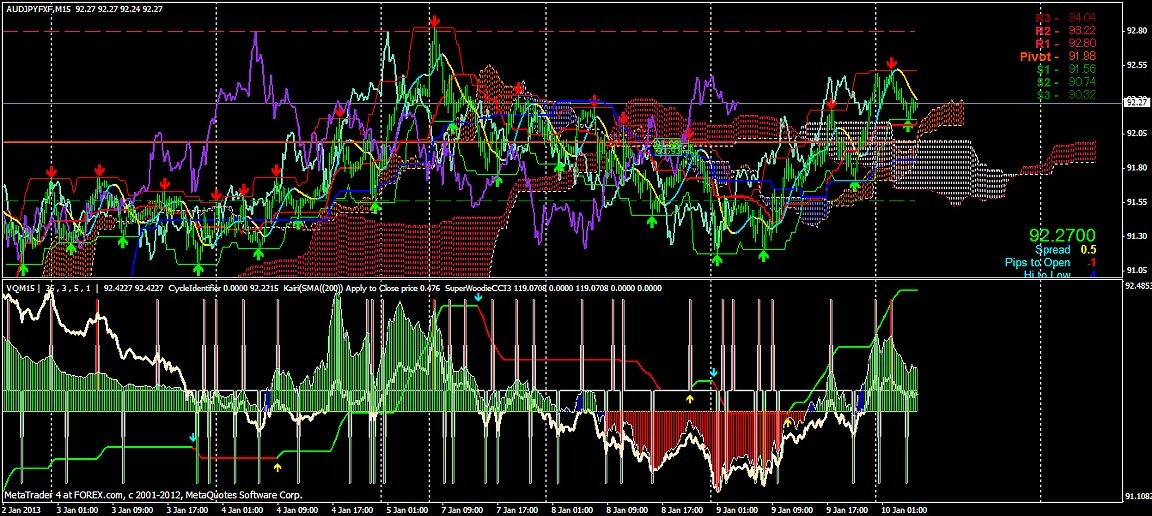
Task: Click the Hi to Low label
Action: [x=1047, y=275]
